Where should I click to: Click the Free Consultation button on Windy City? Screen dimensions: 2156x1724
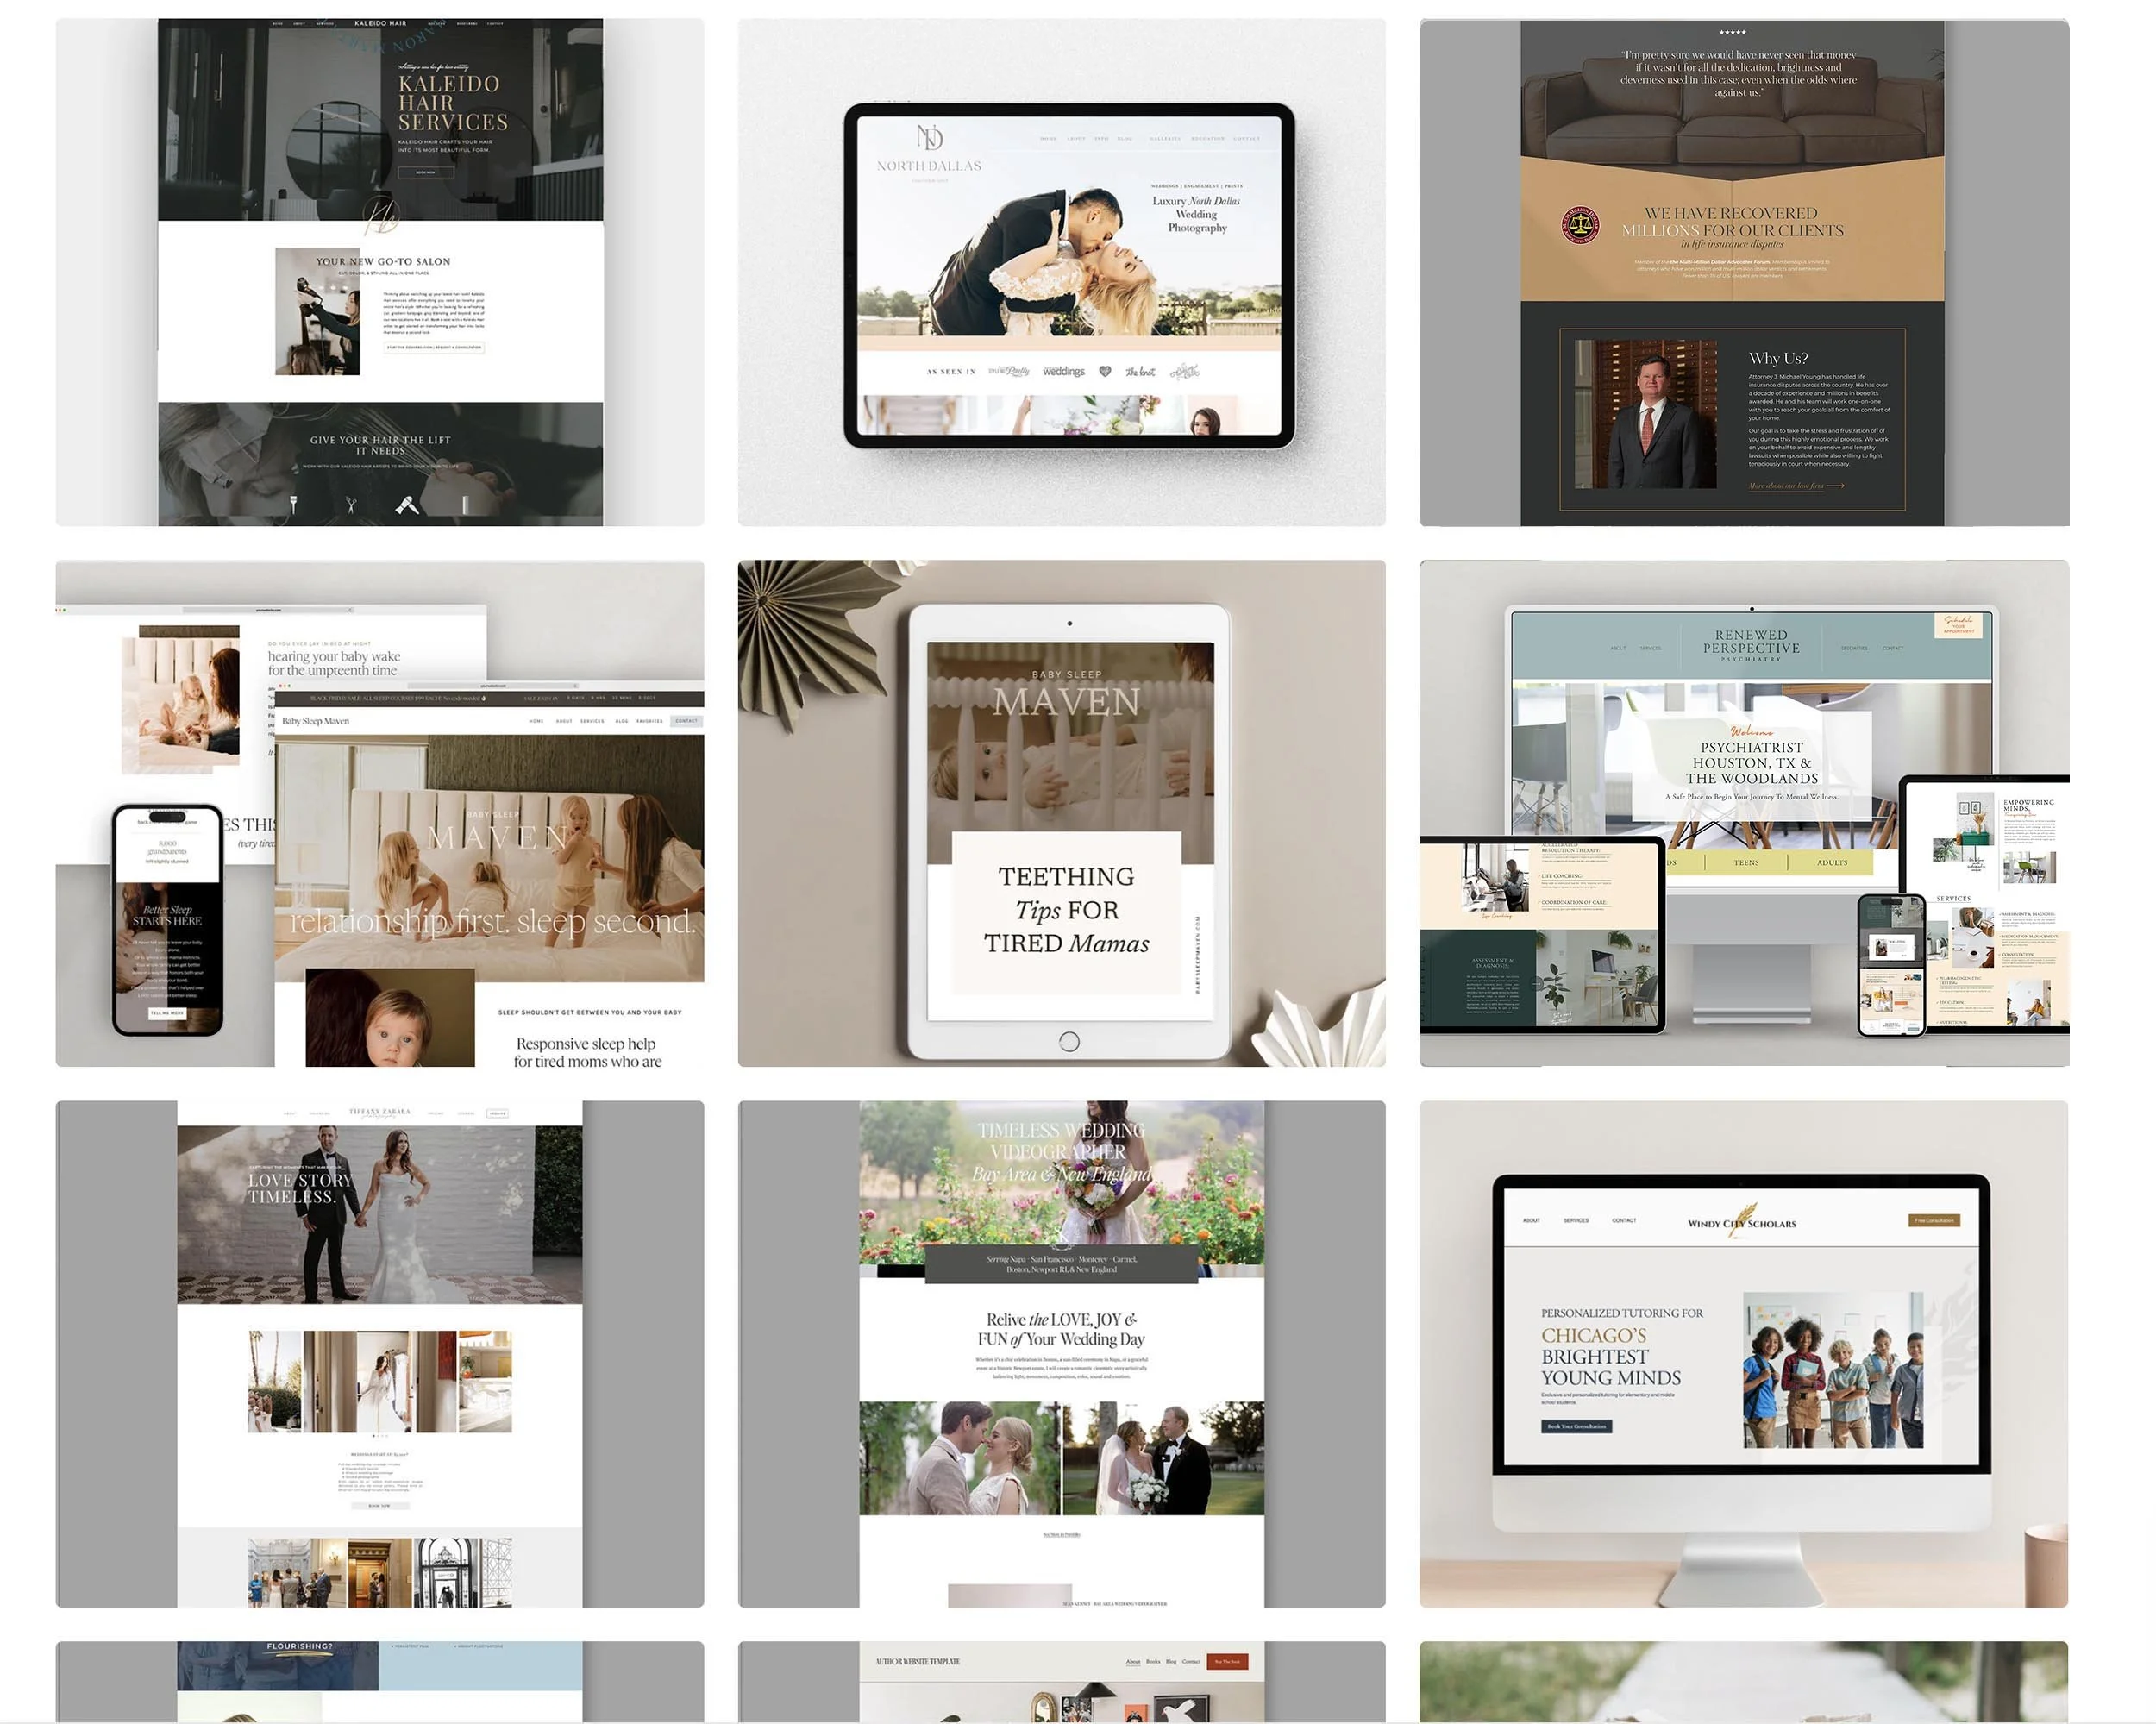tap(1934, 1221)
